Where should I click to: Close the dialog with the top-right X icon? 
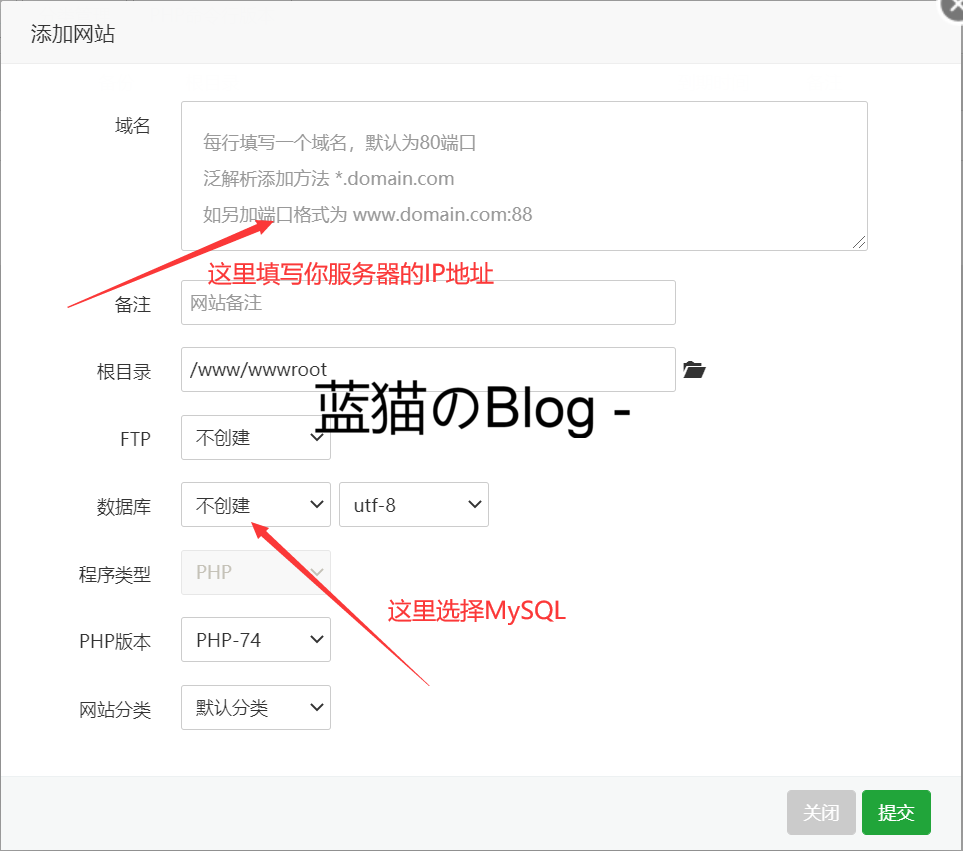tap(953, 7)
